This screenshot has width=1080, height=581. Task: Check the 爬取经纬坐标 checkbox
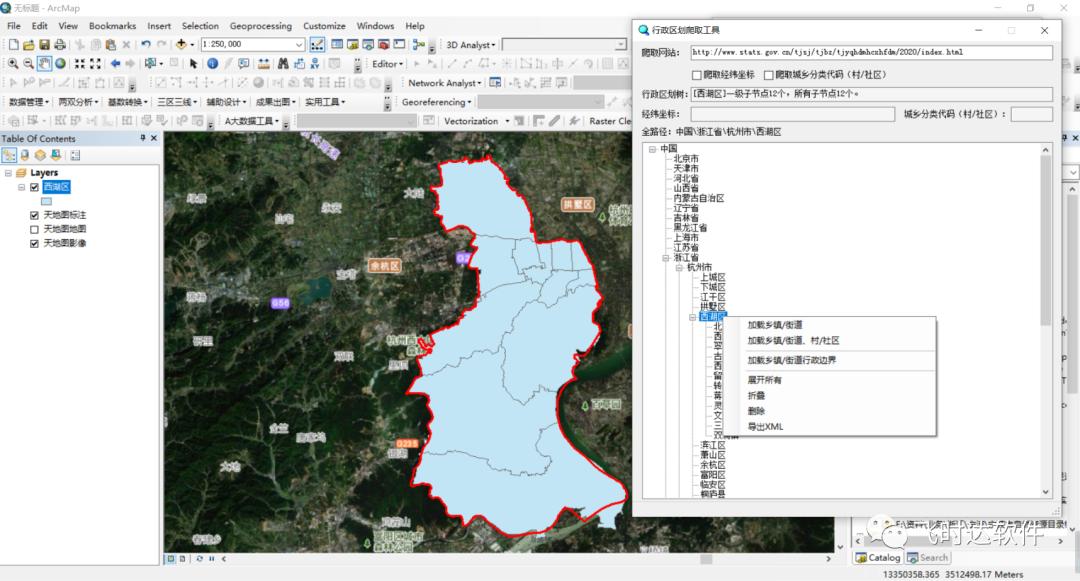[x=697, y=75]
